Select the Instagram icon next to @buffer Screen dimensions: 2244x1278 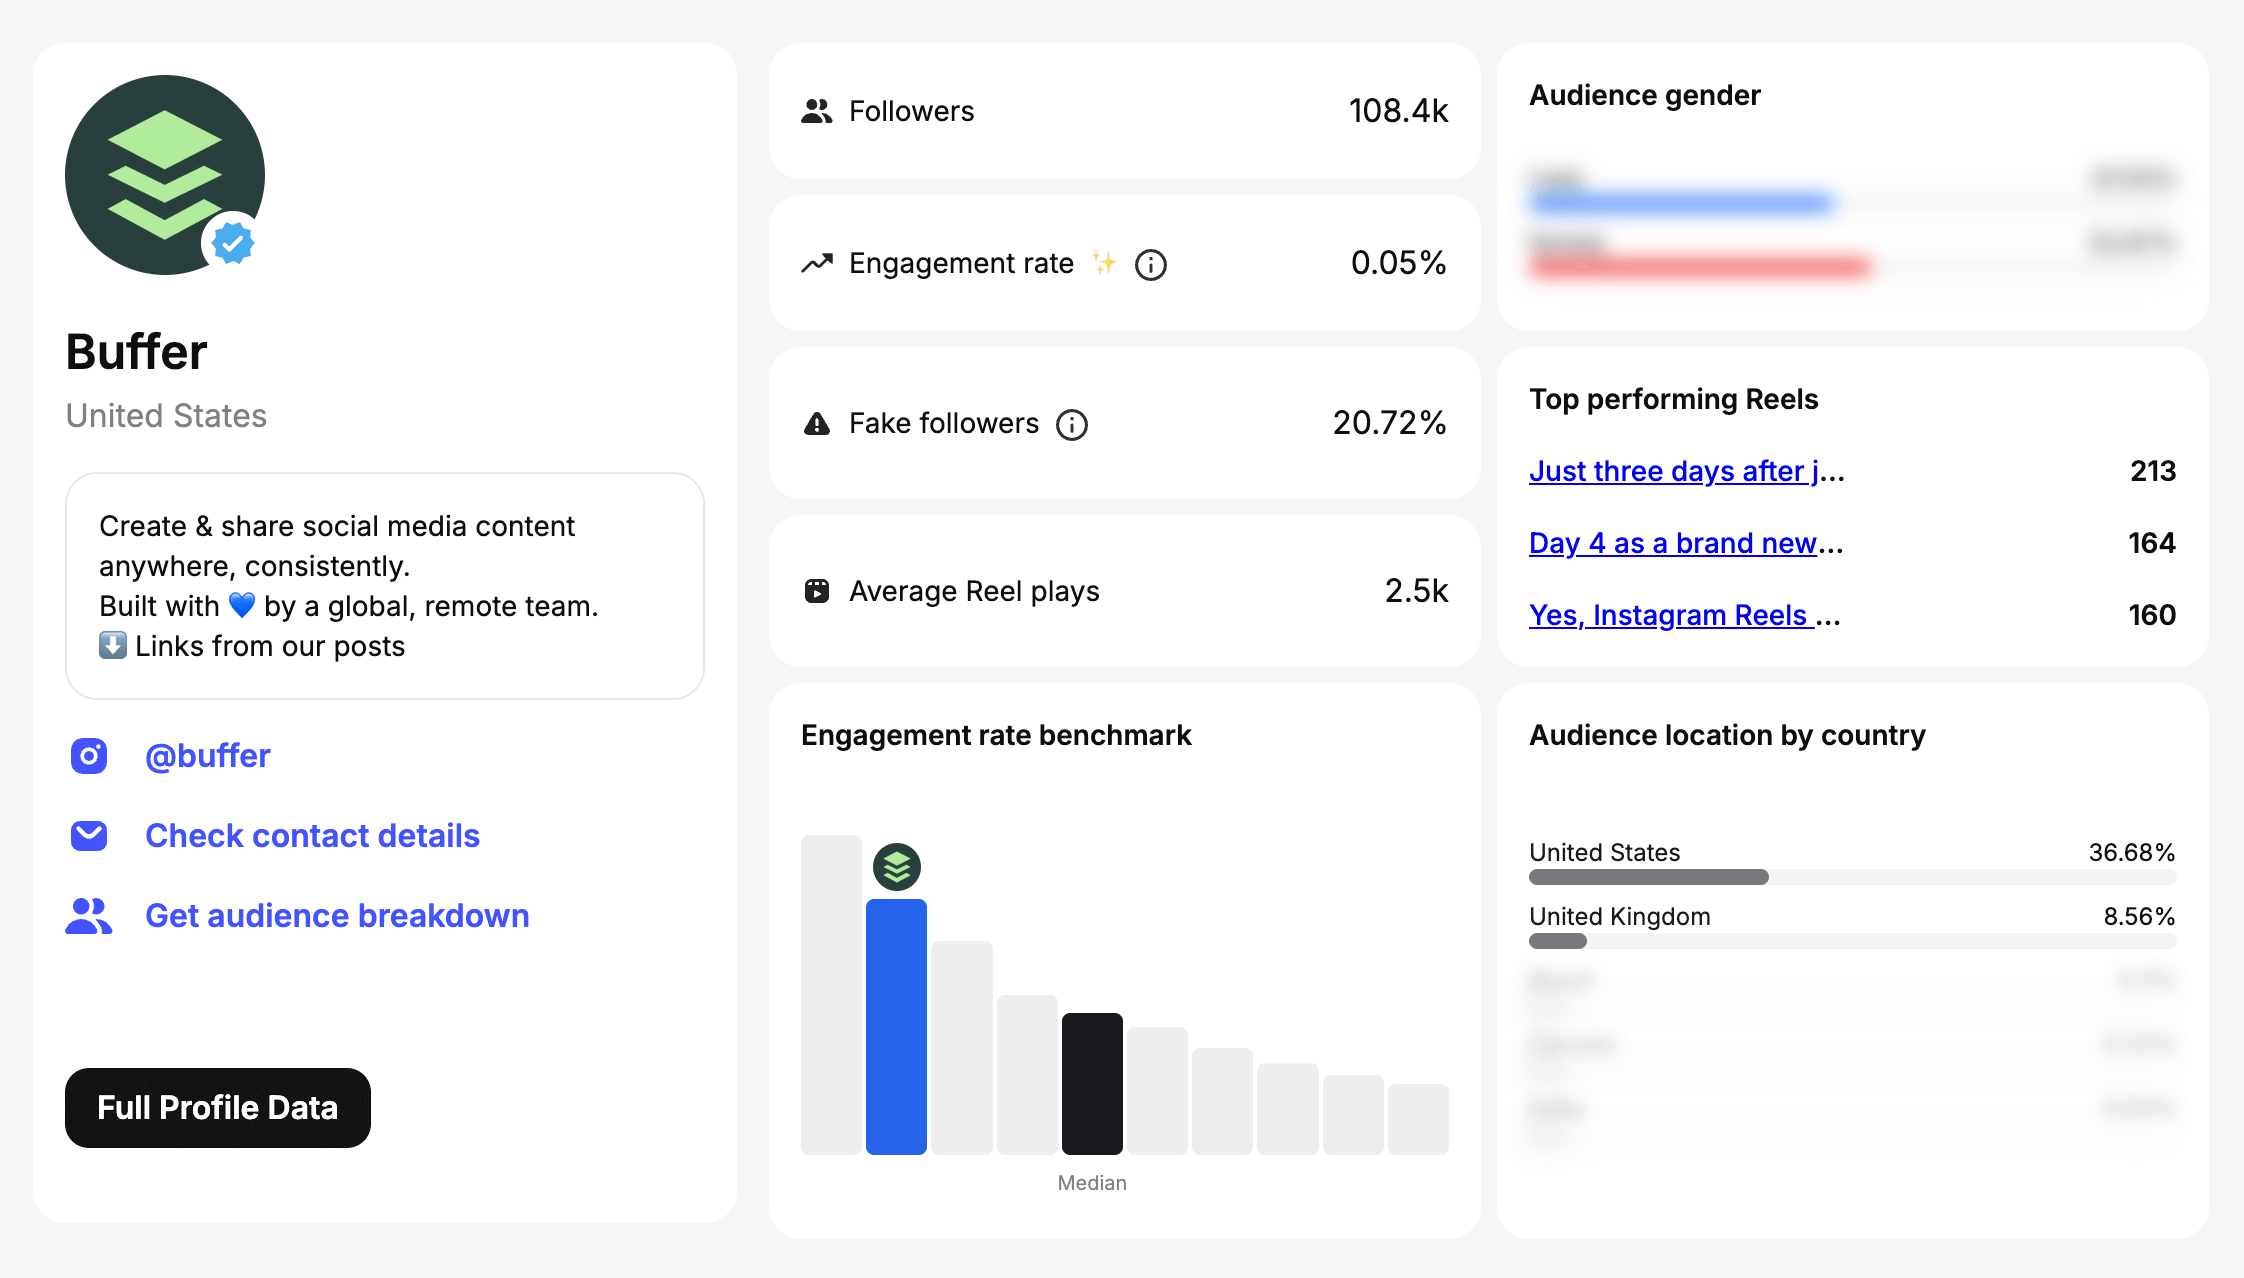pyautogui.click(x=89, y=756)
